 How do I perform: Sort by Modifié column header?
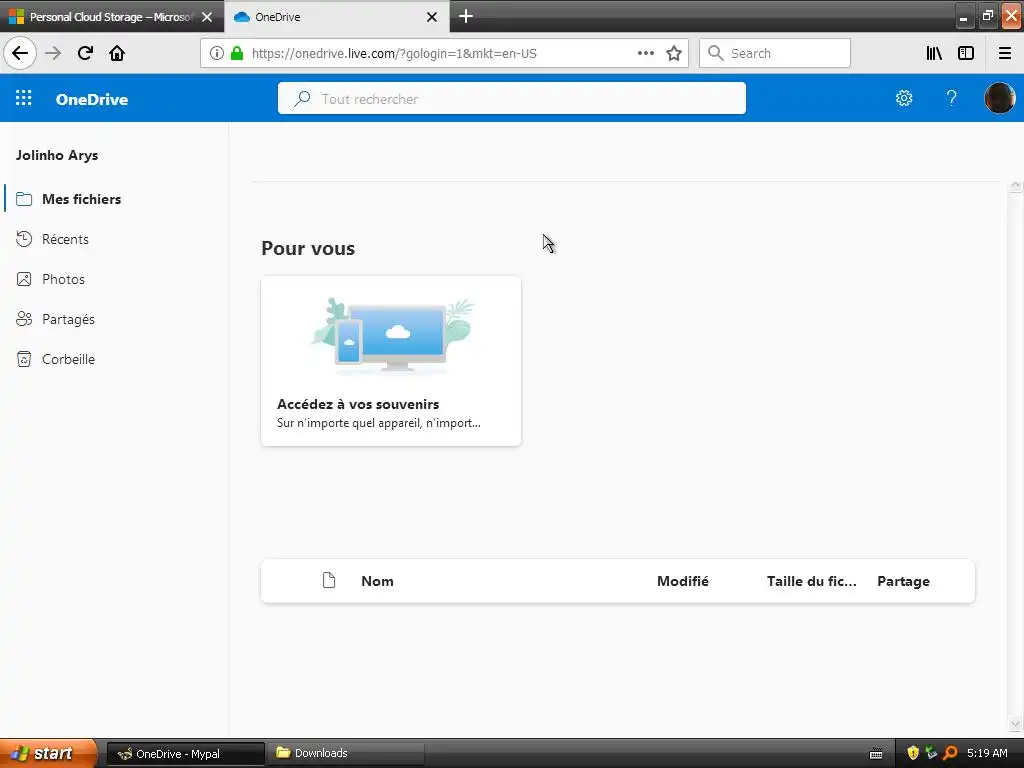(682, 581)
